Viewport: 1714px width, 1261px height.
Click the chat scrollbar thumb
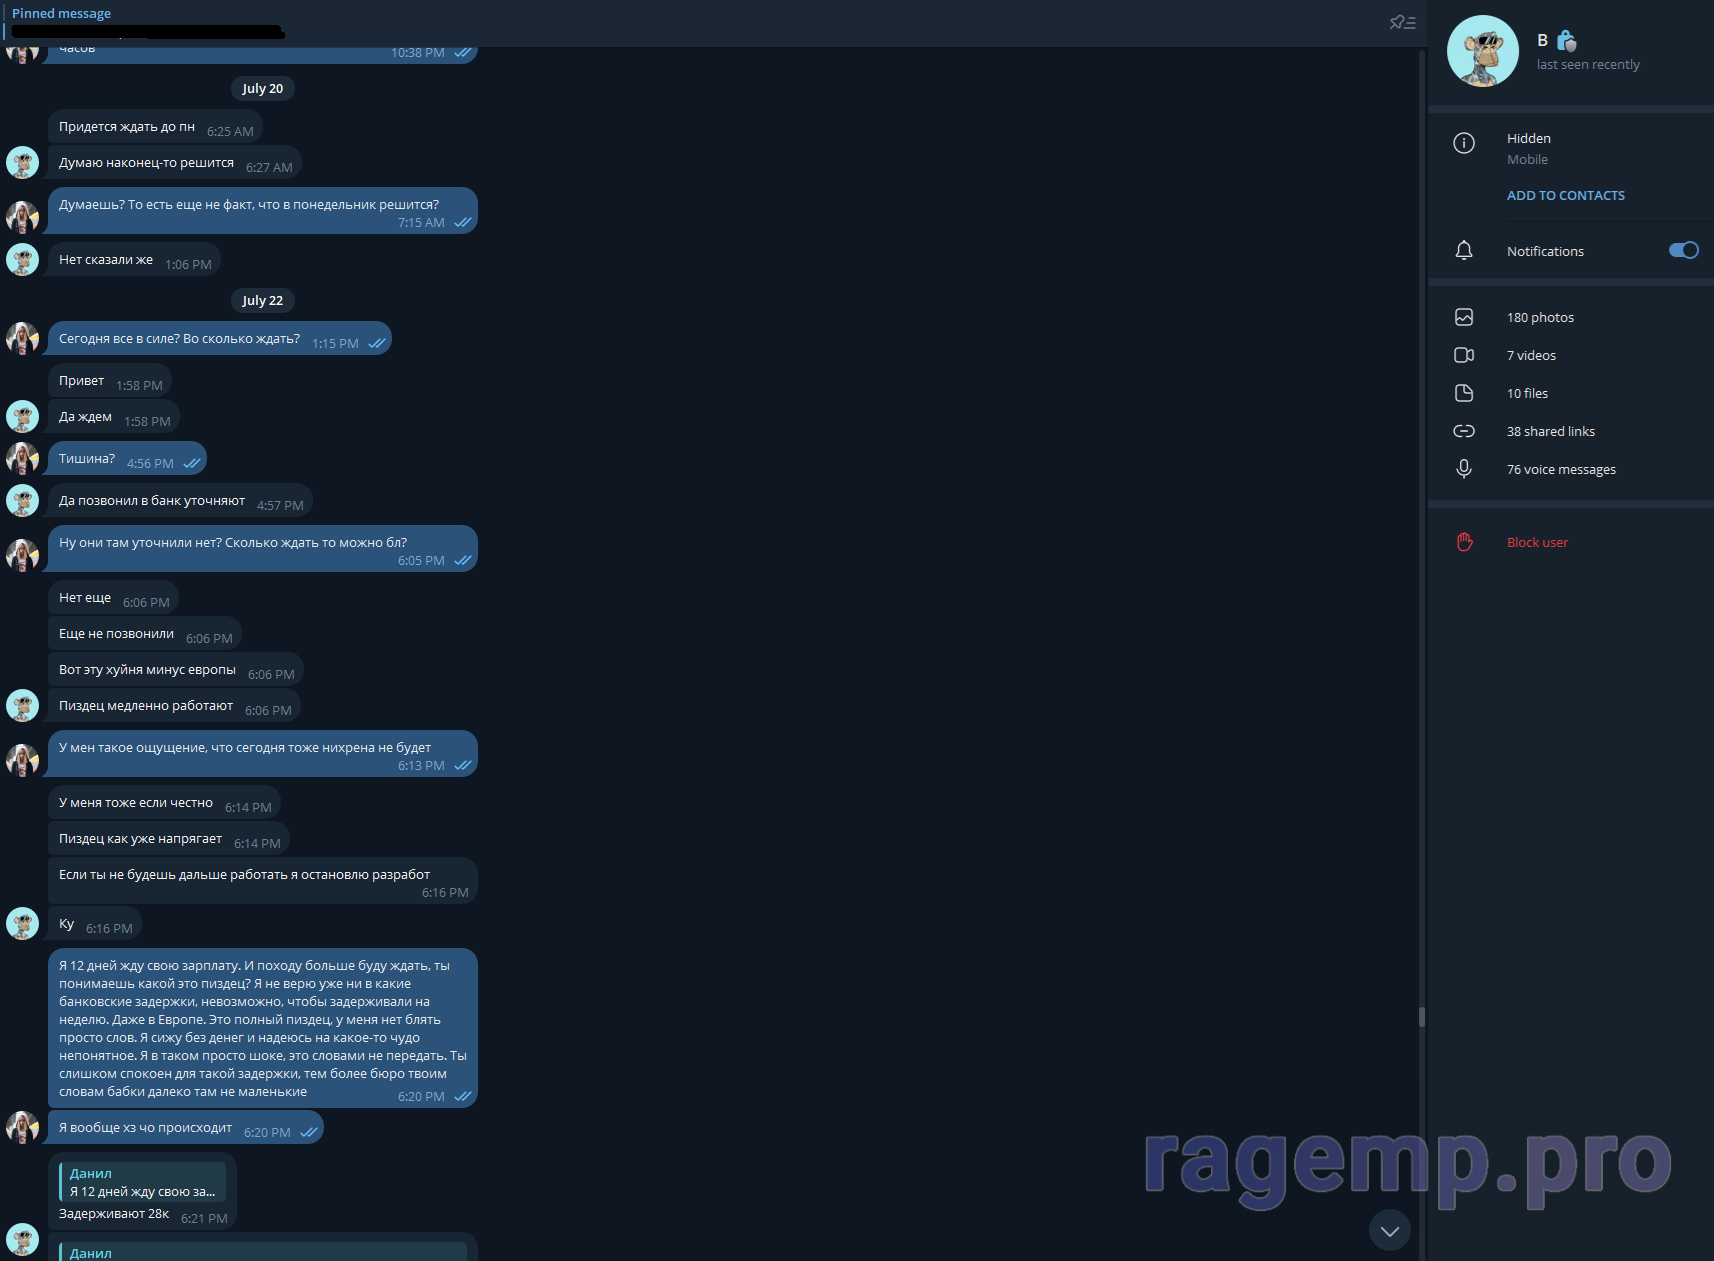point(1421,1017)
